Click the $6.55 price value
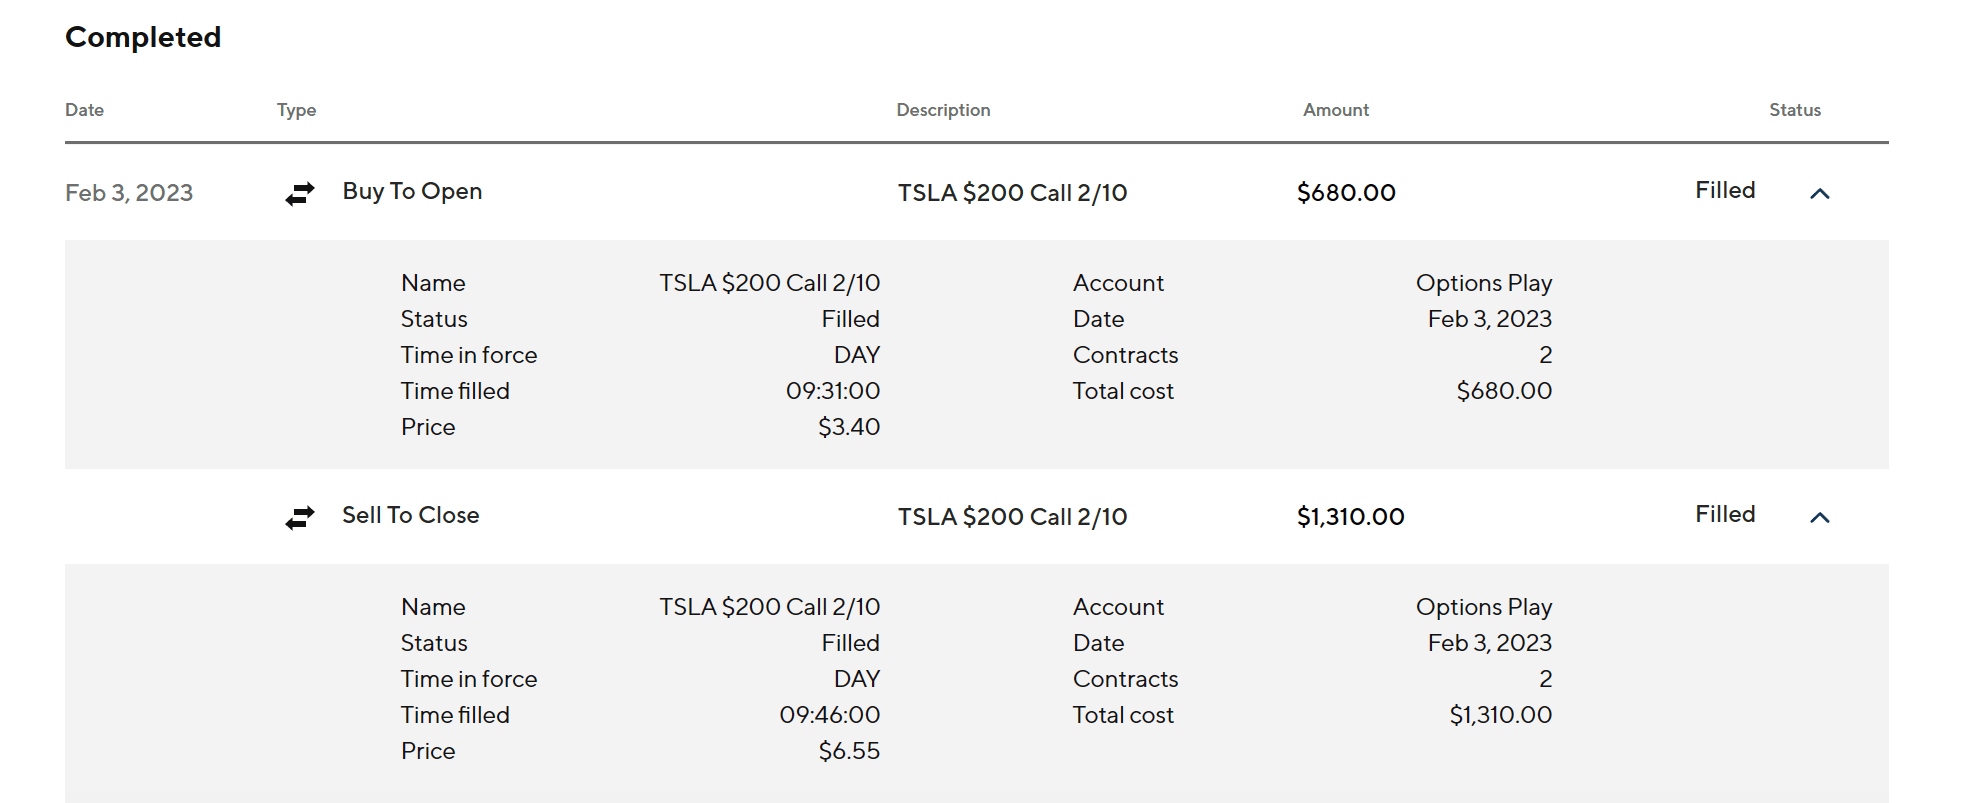Viewport: 1985px width, 803px height. [848, 751]
